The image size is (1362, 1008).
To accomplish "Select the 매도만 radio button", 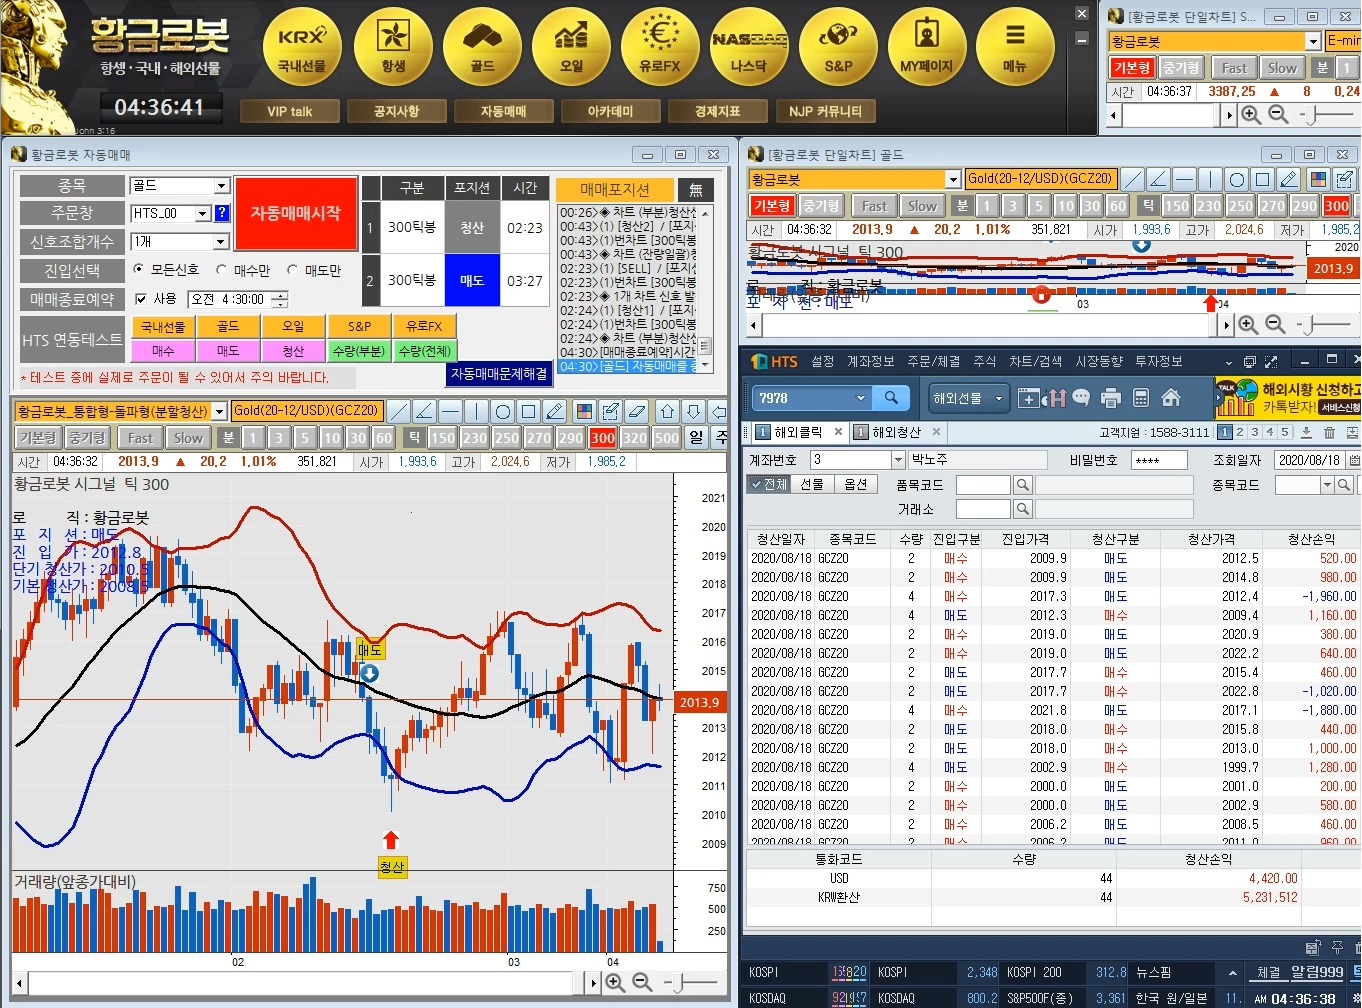I will (x=293, y=270).
